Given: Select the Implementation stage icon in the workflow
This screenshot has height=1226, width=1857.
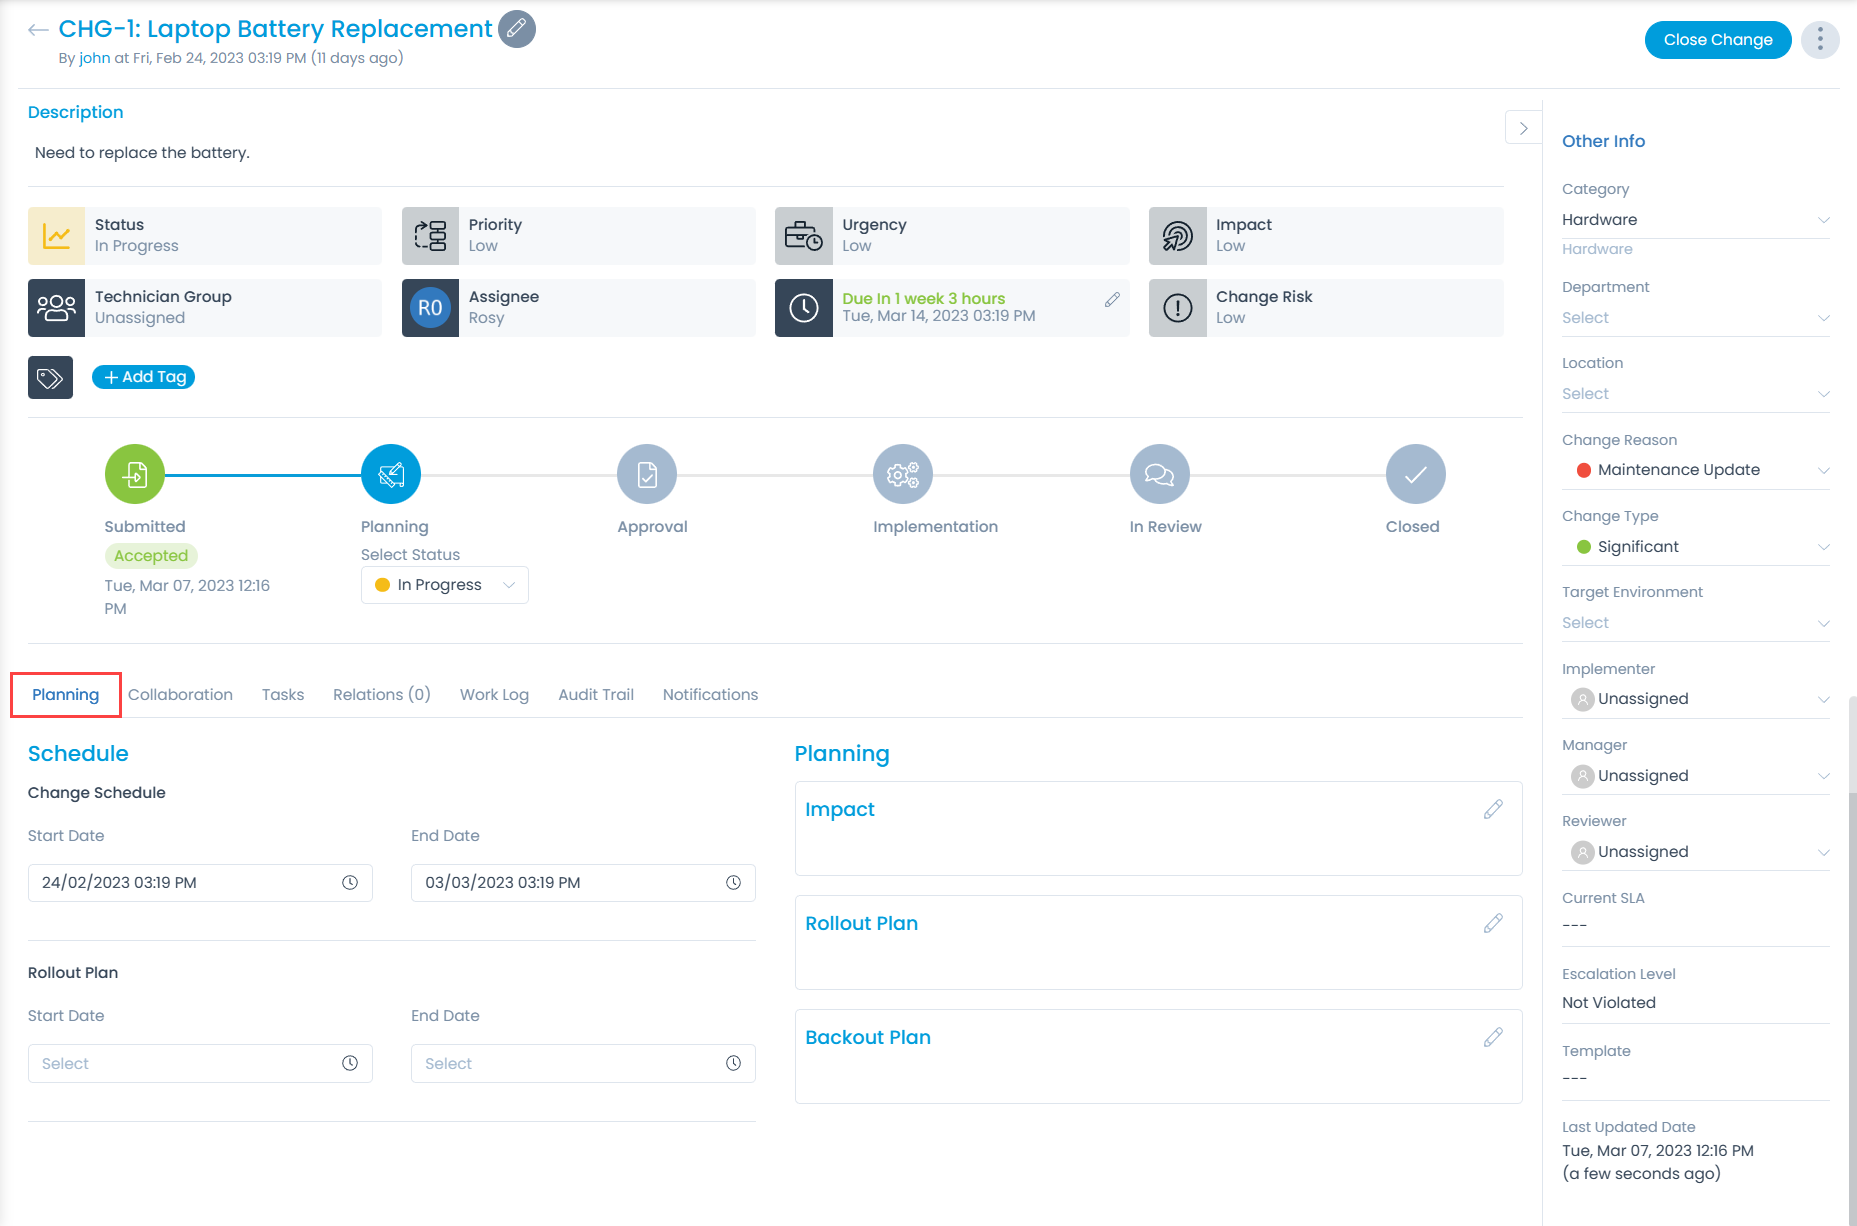Looking at the screenshot, I should tap(902, 474).
